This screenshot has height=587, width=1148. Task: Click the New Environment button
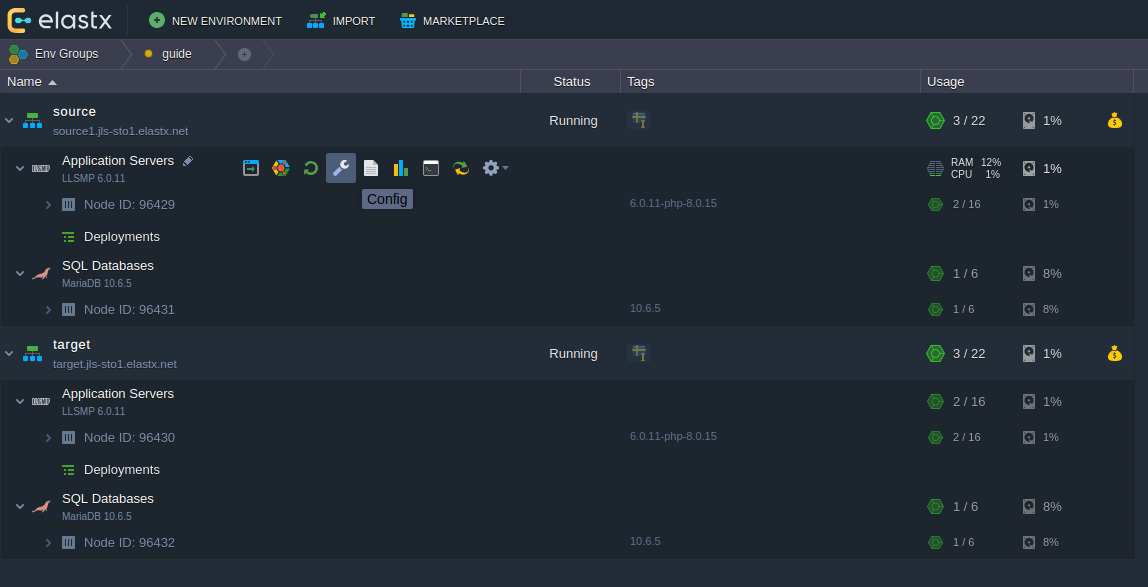[215, 21]
